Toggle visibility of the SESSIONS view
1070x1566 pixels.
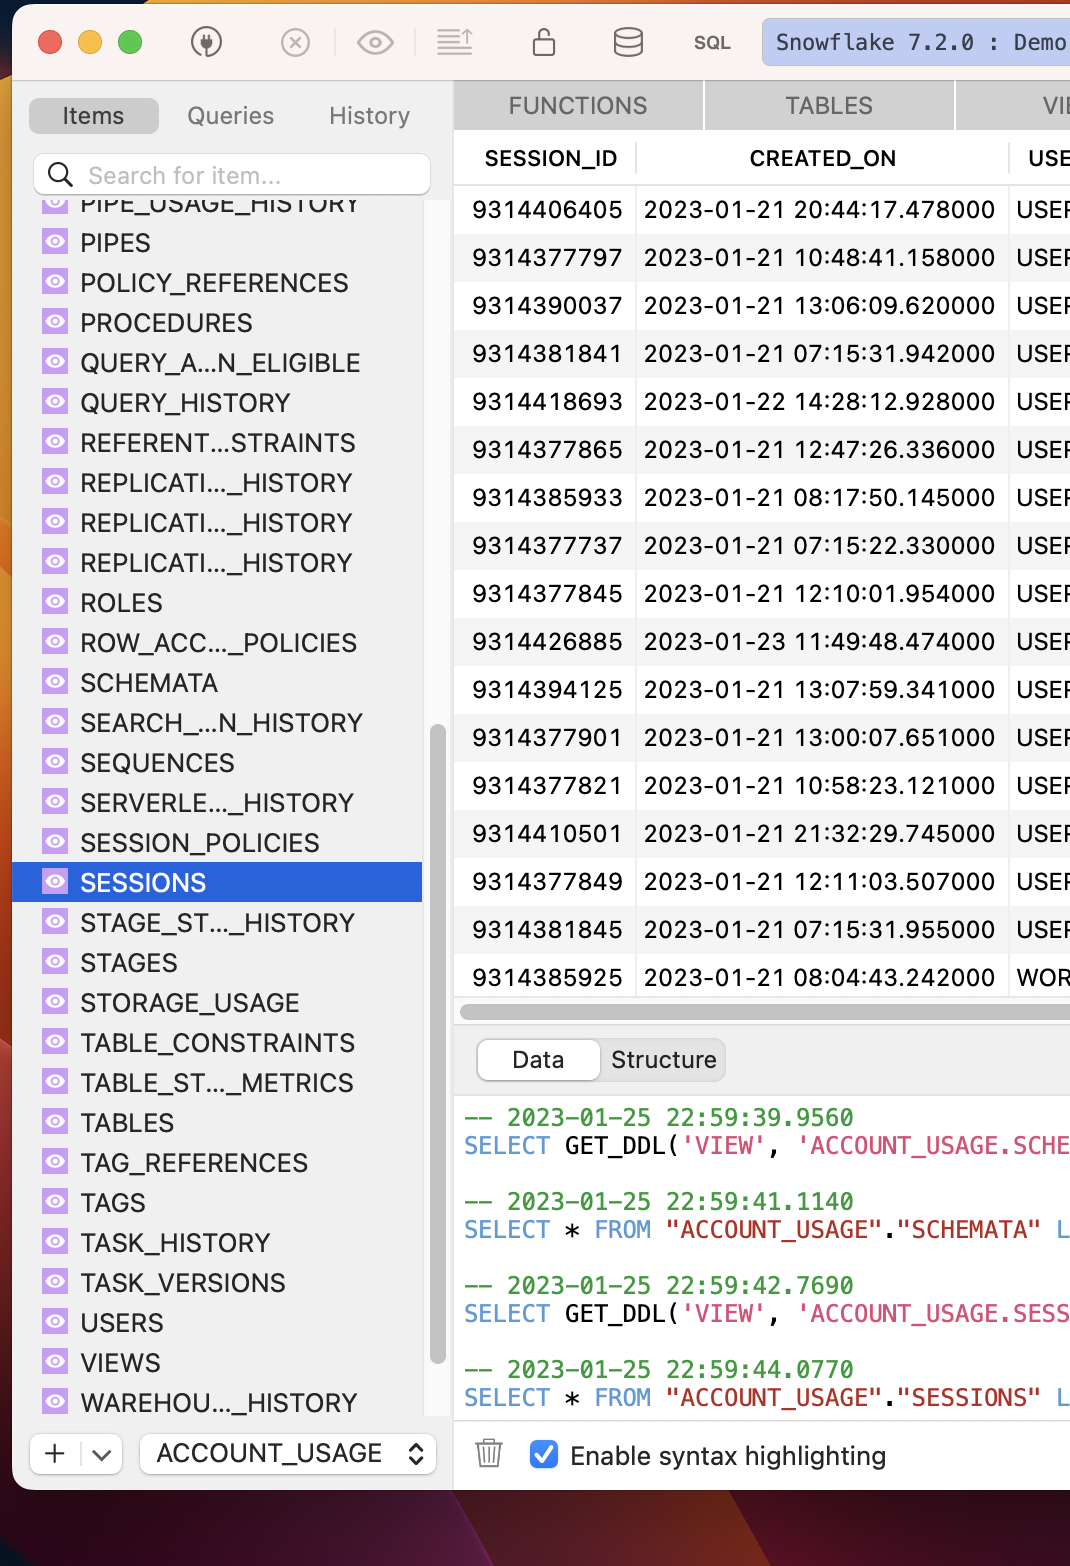pos(53,882)
